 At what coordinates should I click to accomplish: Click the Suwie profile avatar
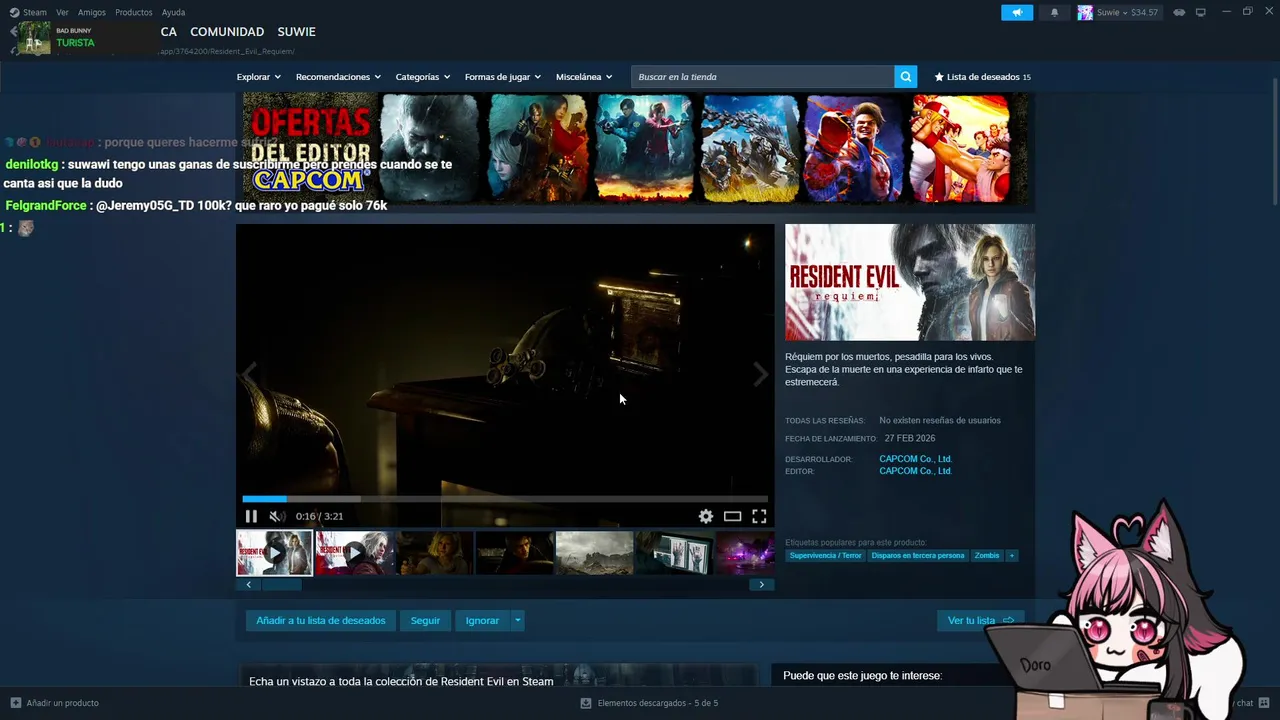point(1085,12)
